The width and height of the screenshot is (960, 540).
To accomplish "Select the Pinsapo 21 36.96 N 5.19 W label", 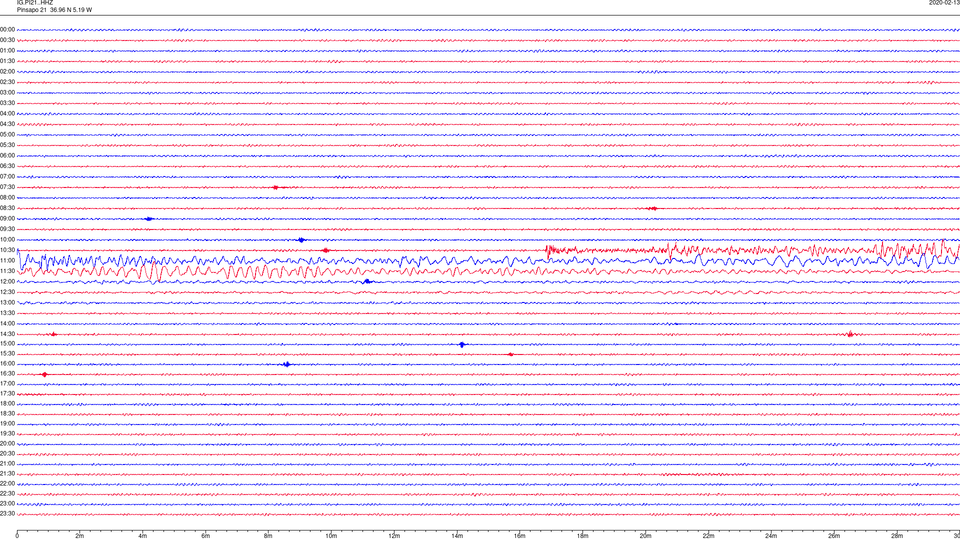I will click(54, 10).
